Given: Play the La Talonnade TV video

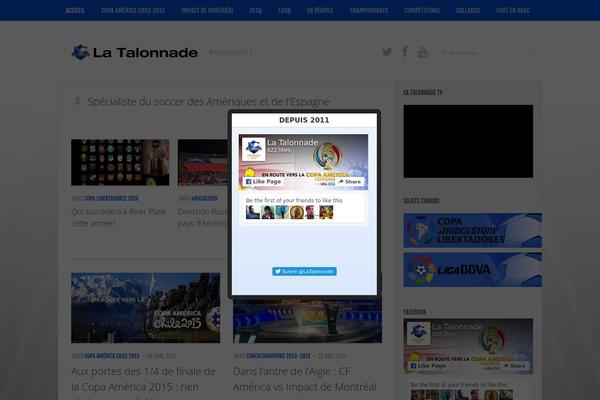Looking at the screenshot, I should click(x=468, y=141).
